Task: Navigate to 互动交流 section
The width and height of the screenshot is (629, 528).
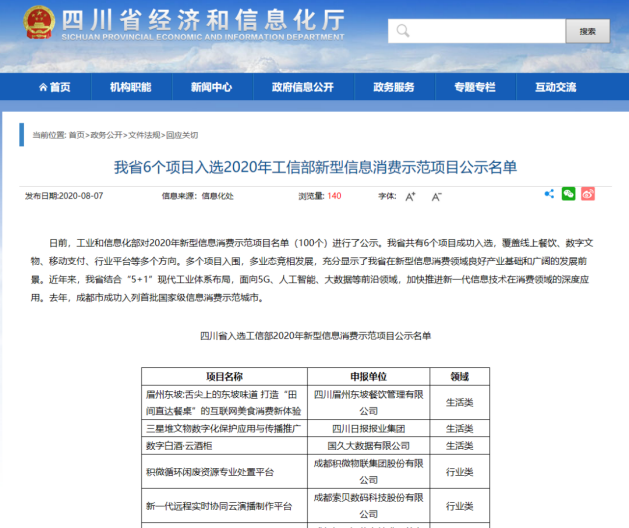Action: click(556, 87)
